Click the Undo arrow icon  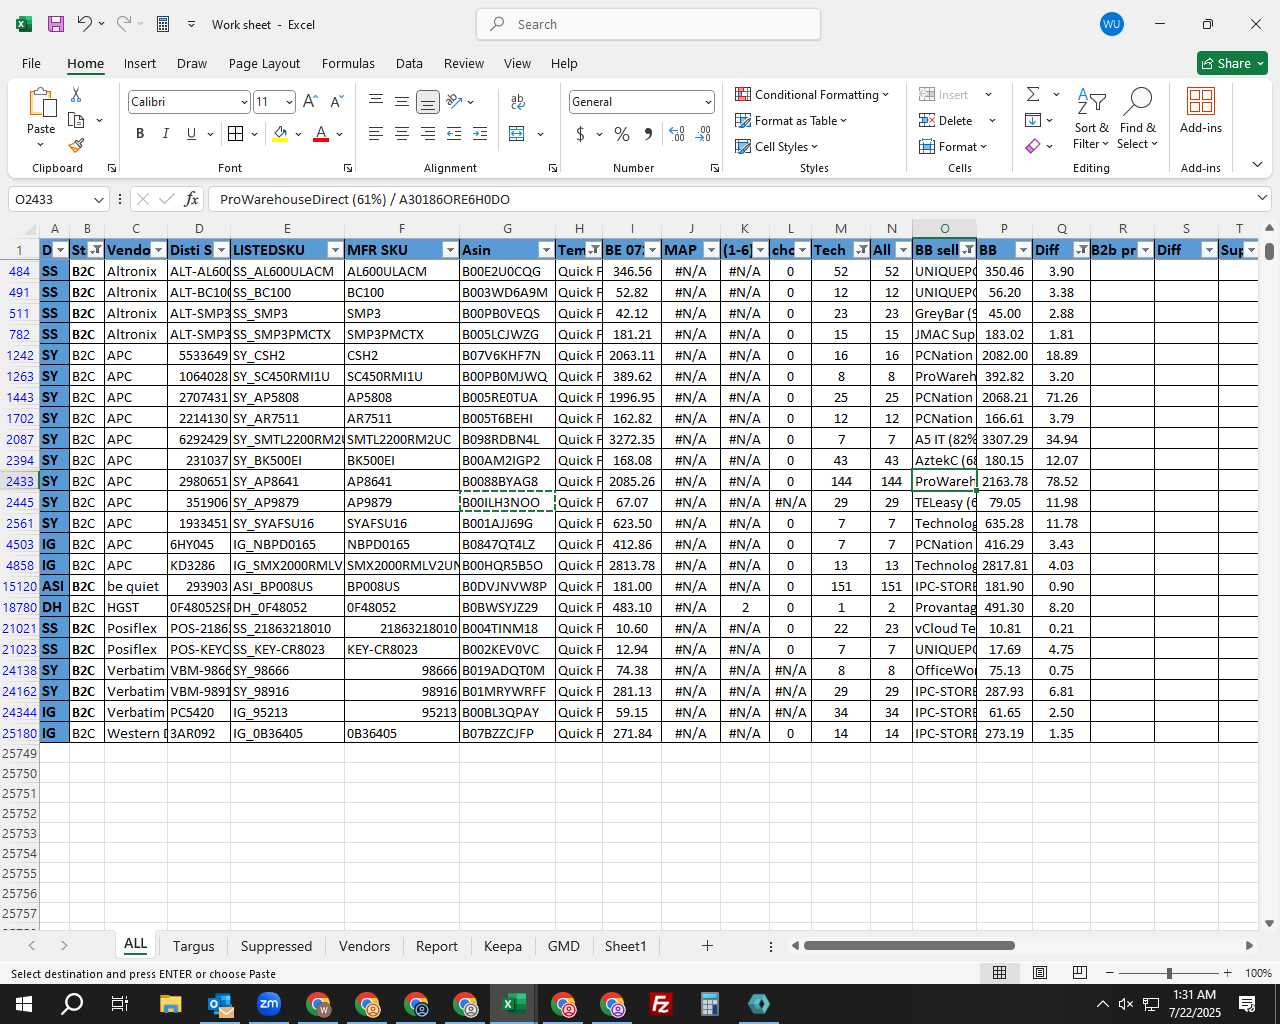click(x=85, y=24)
